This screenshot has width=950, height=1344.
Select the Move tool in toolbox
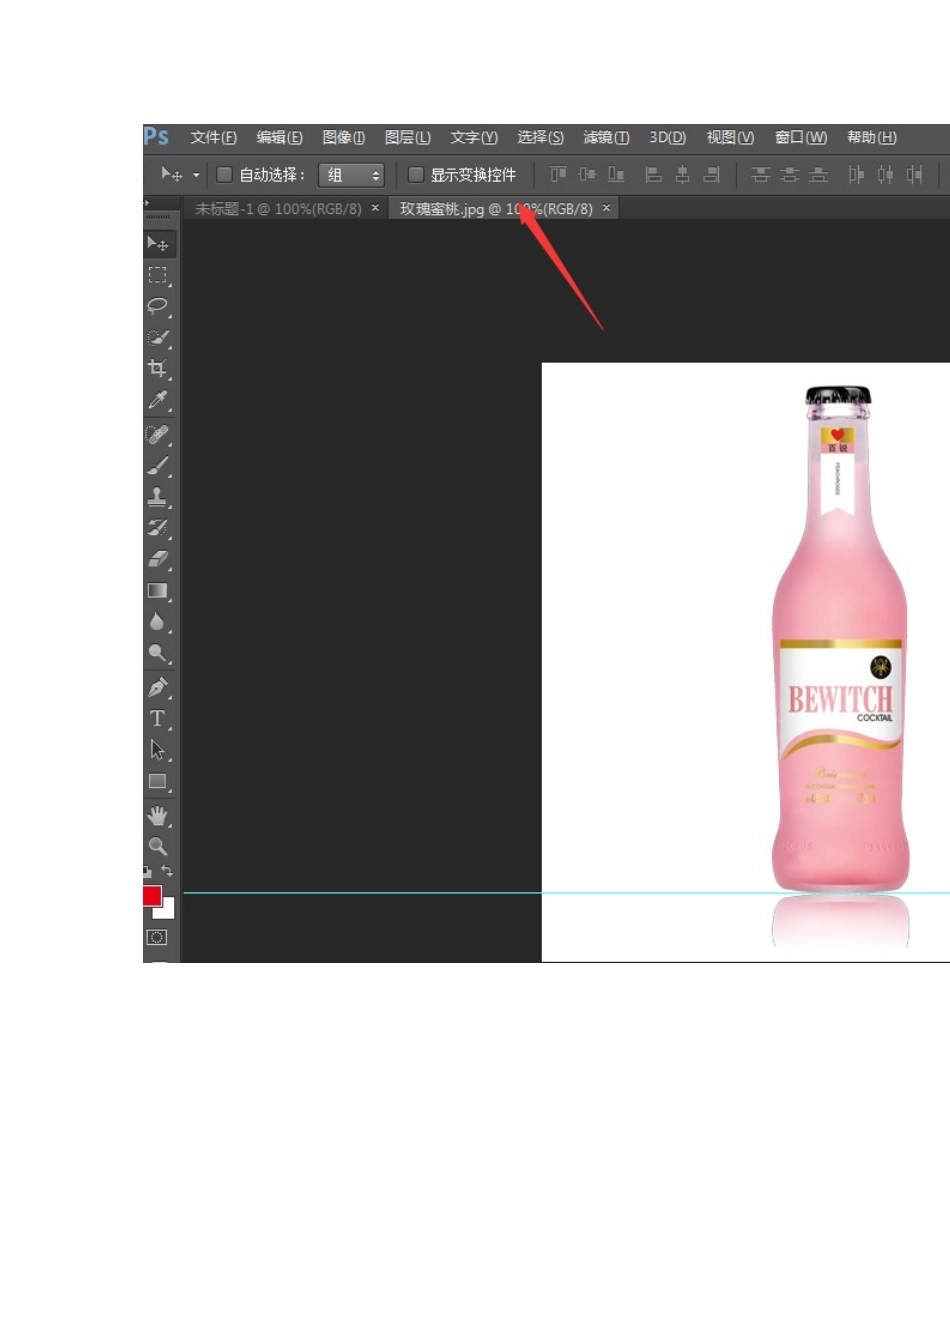pos(158,244)
